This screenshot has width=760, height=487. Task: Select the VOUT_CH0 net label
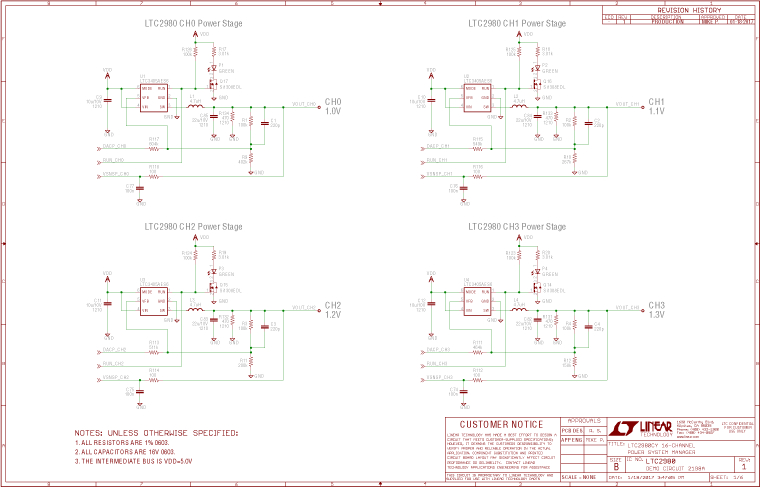304,104
